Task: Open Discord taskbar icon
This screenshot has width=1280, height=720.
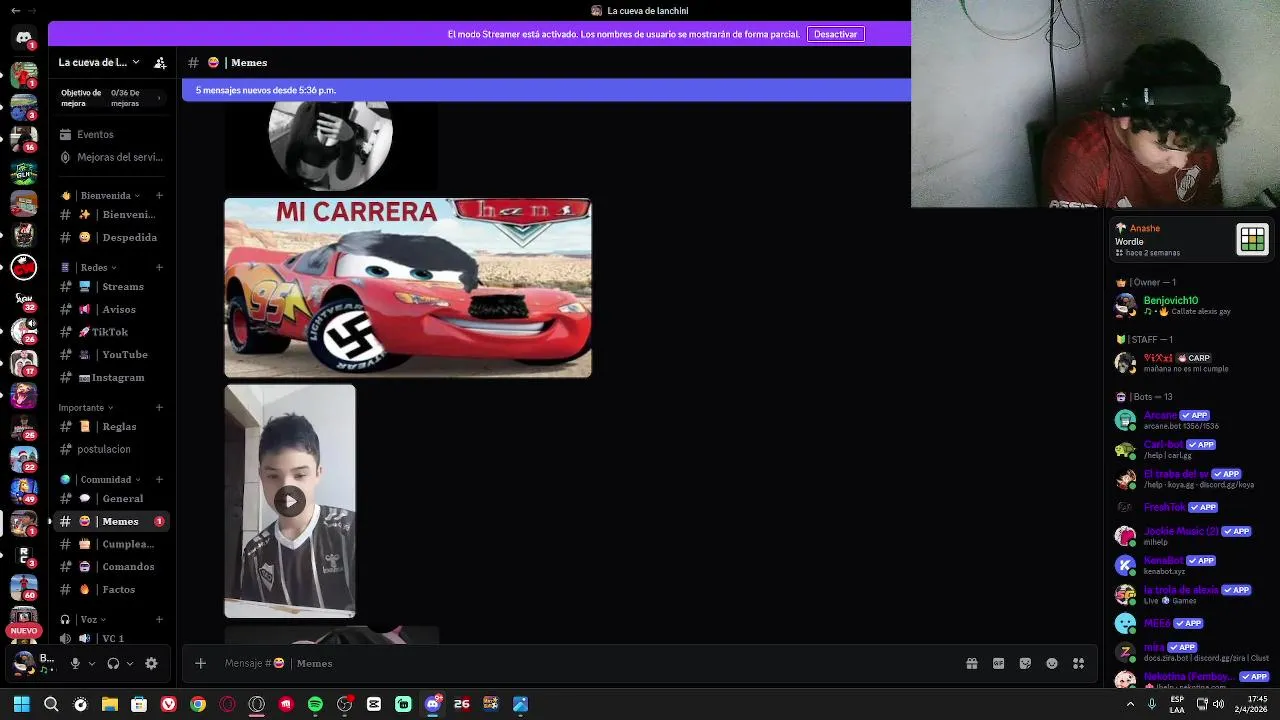Action: tap(433, 704)
